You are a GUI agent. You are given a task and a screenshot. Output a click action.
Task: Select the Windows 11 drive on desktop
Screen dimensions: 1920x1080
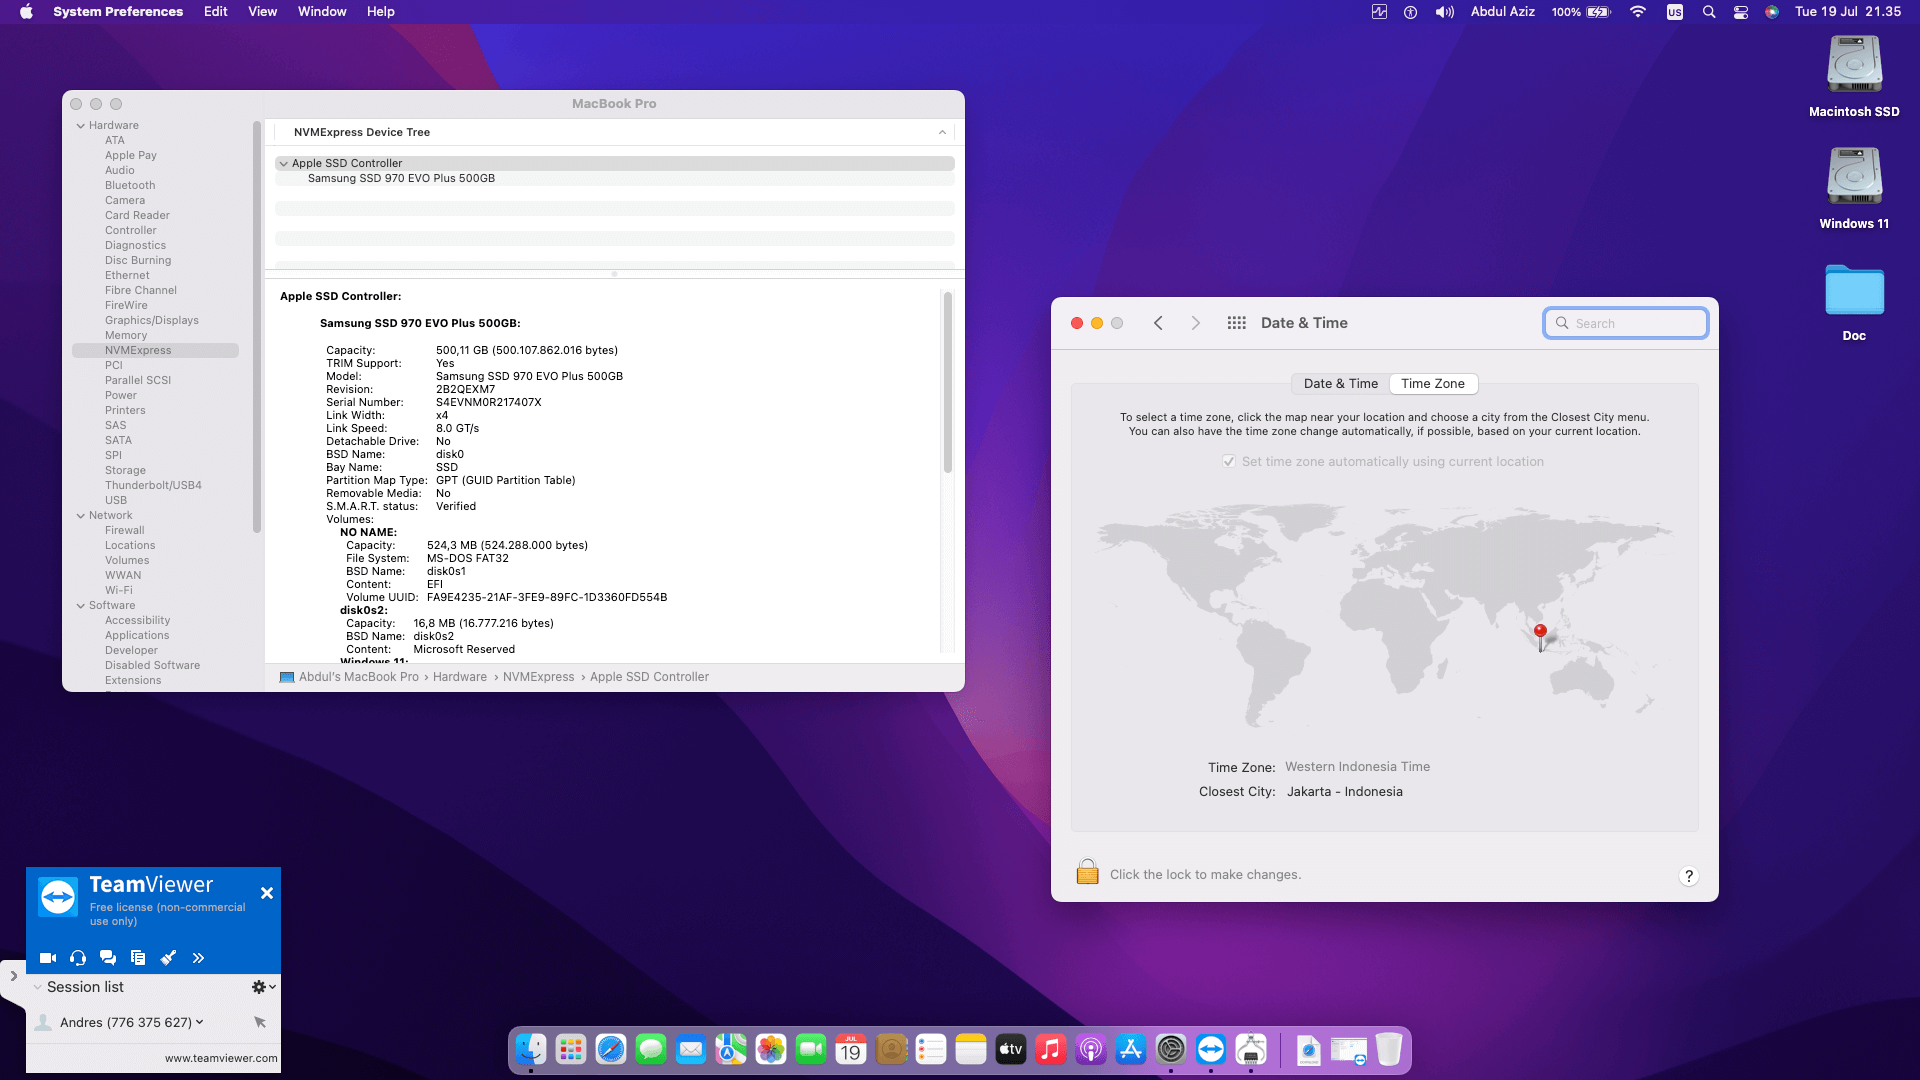point(1854,188)
